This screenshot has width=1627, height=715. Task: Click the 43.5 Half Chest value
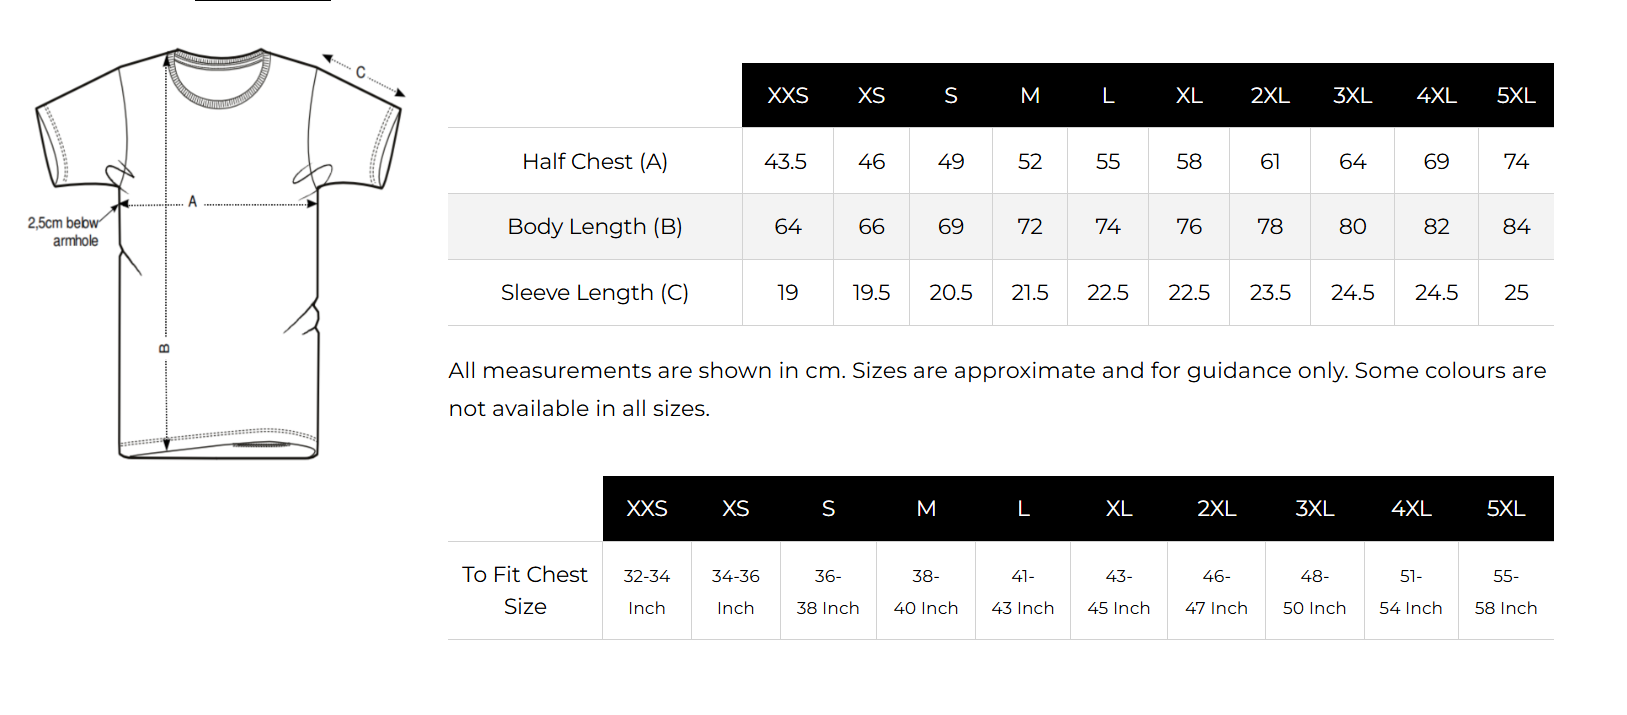click(x=786, y=161)
